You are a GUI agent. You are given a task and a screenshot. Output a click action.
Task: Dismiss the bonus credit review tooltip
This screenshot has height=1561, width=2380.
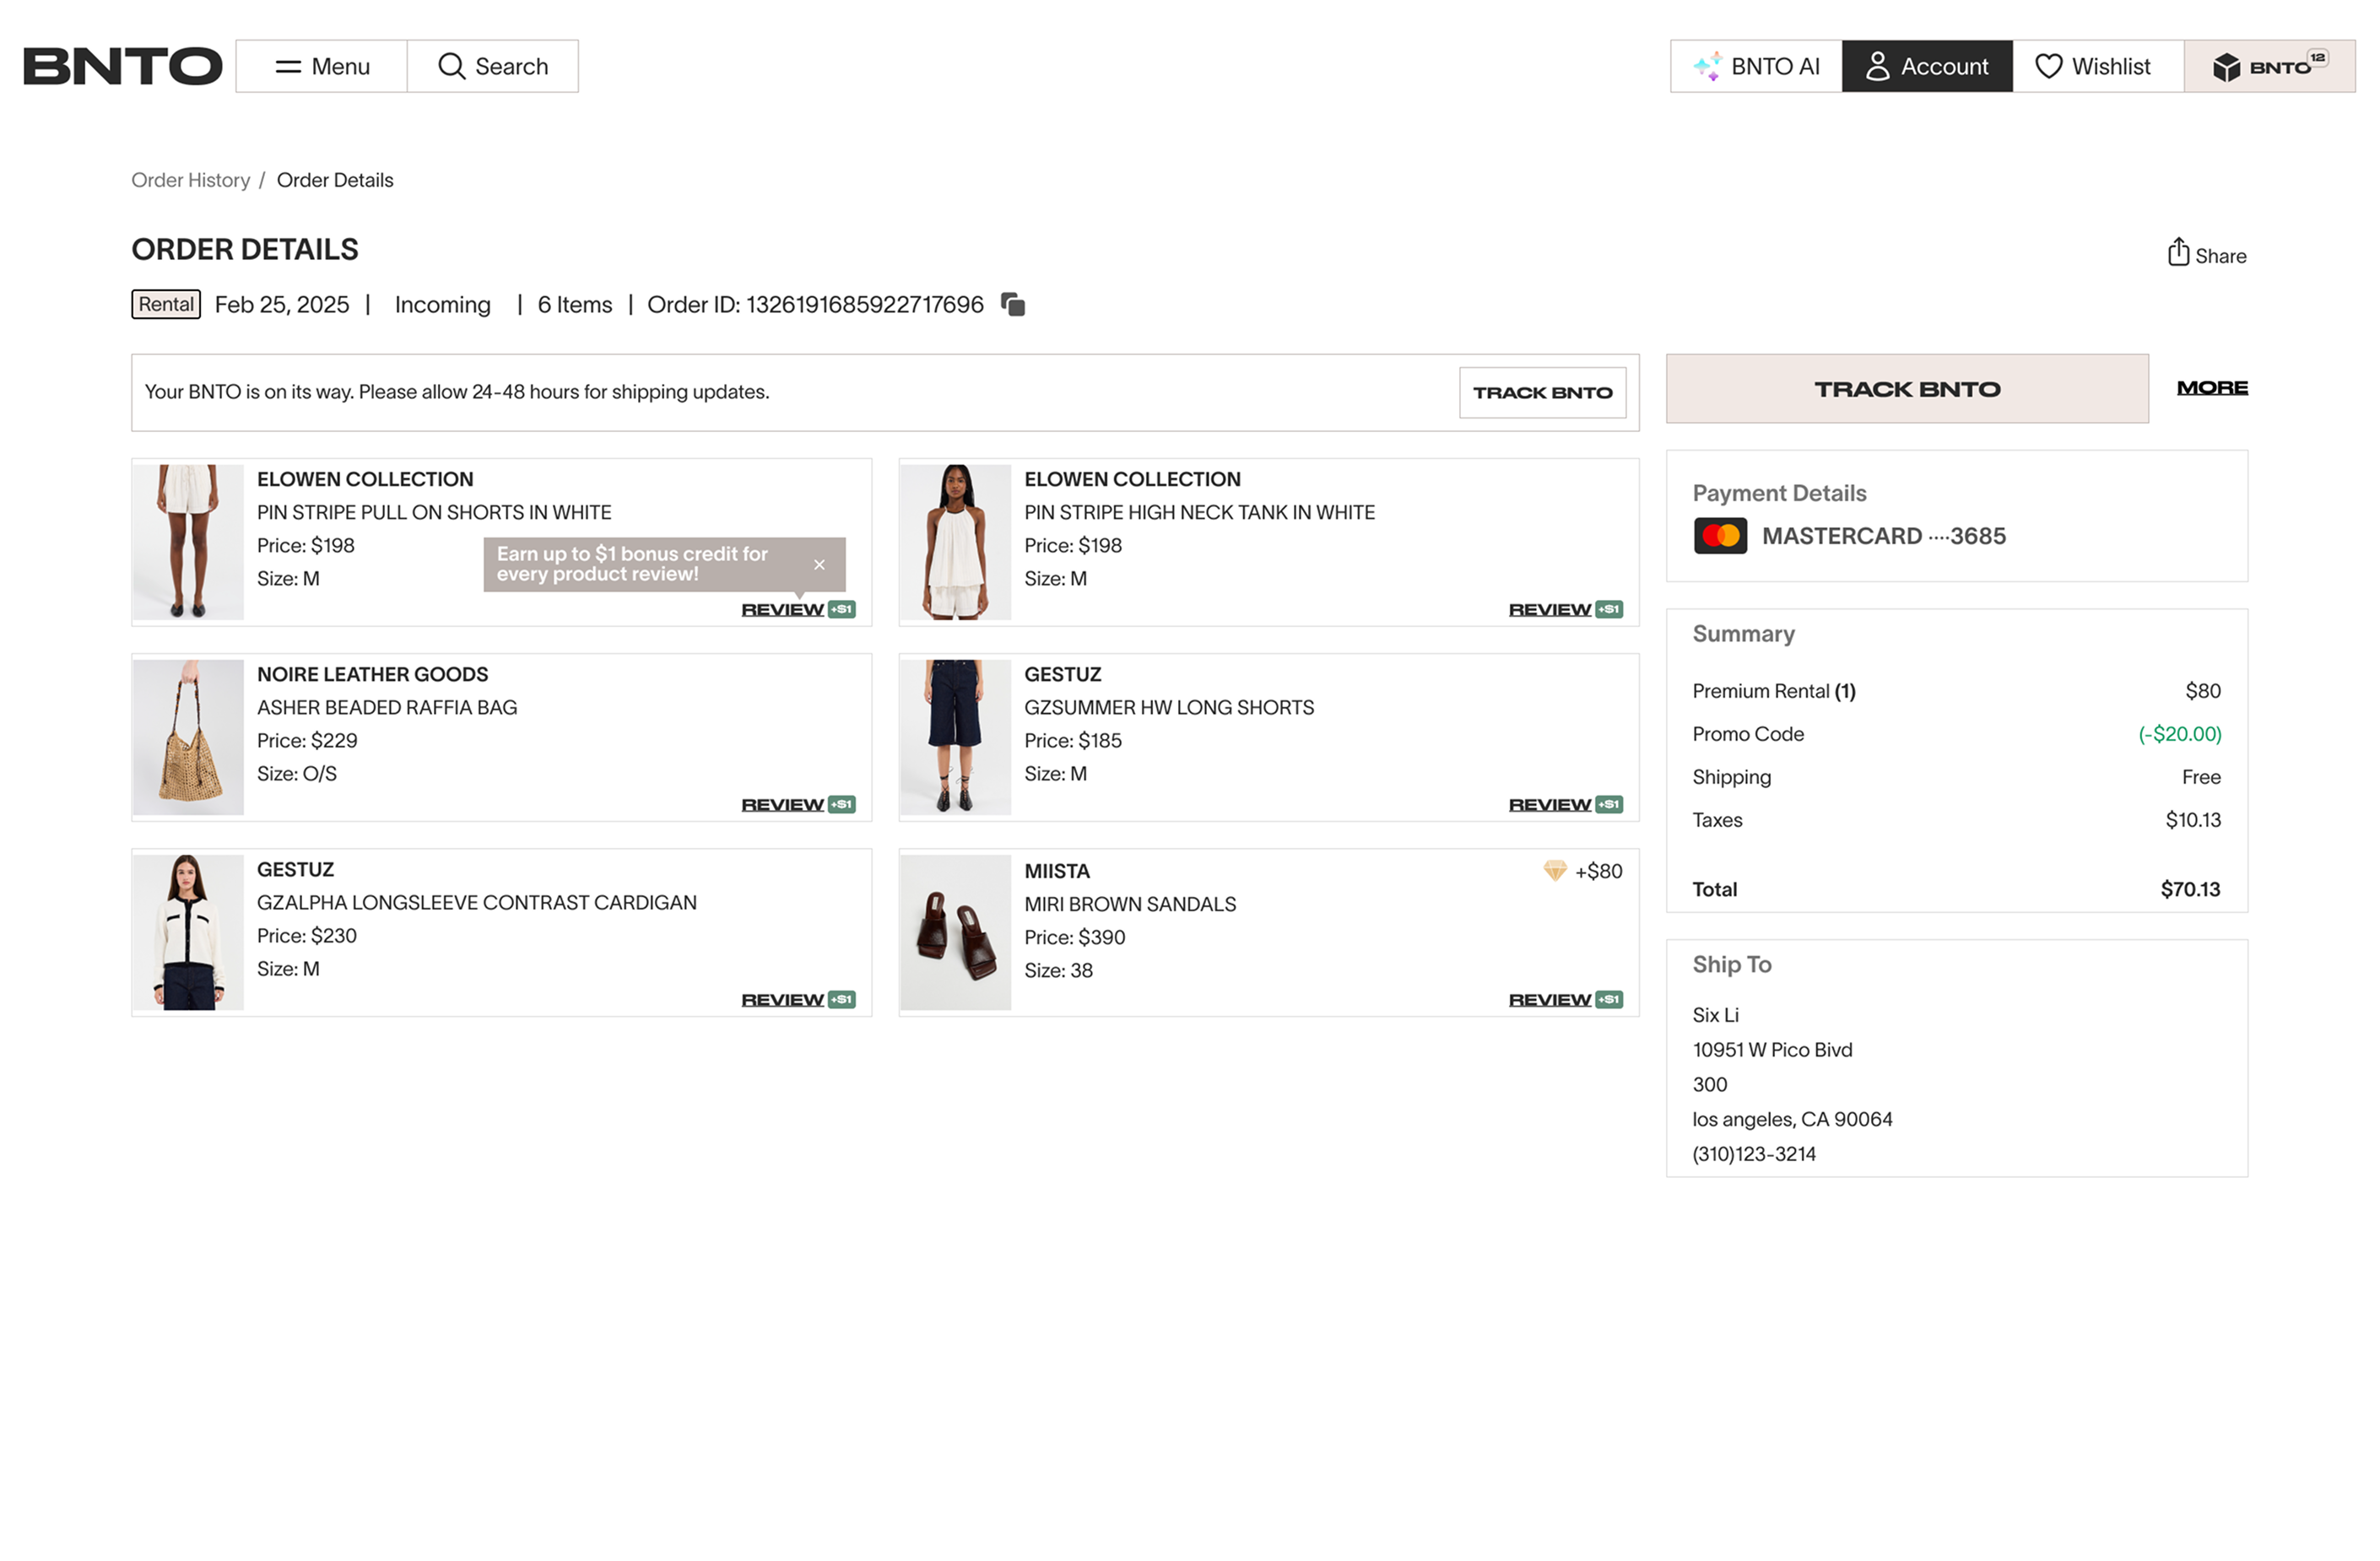tap(819, 565)
